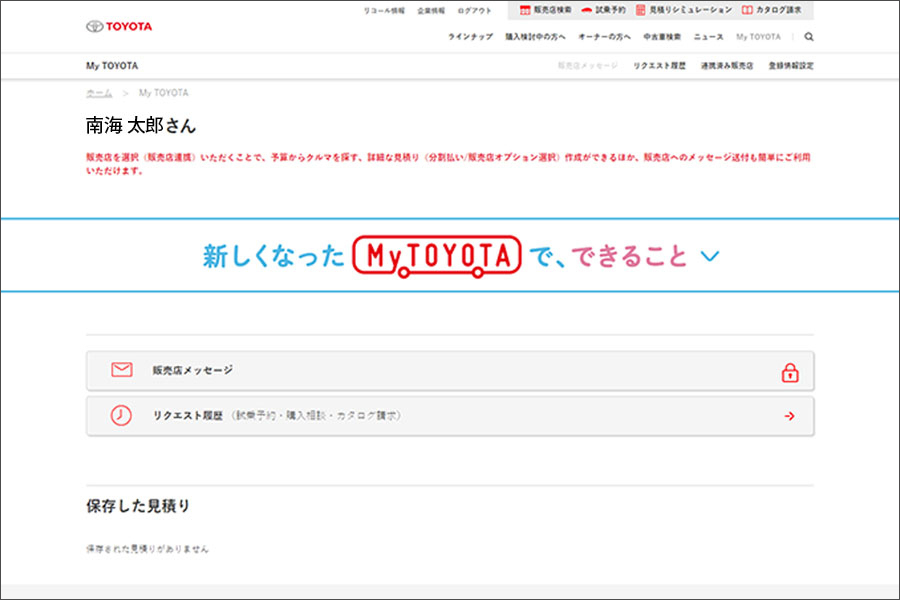The height and width of the screenshot is (600, 900).
Task: Open the オーナーの方へ menu
Action: (604, 37)
